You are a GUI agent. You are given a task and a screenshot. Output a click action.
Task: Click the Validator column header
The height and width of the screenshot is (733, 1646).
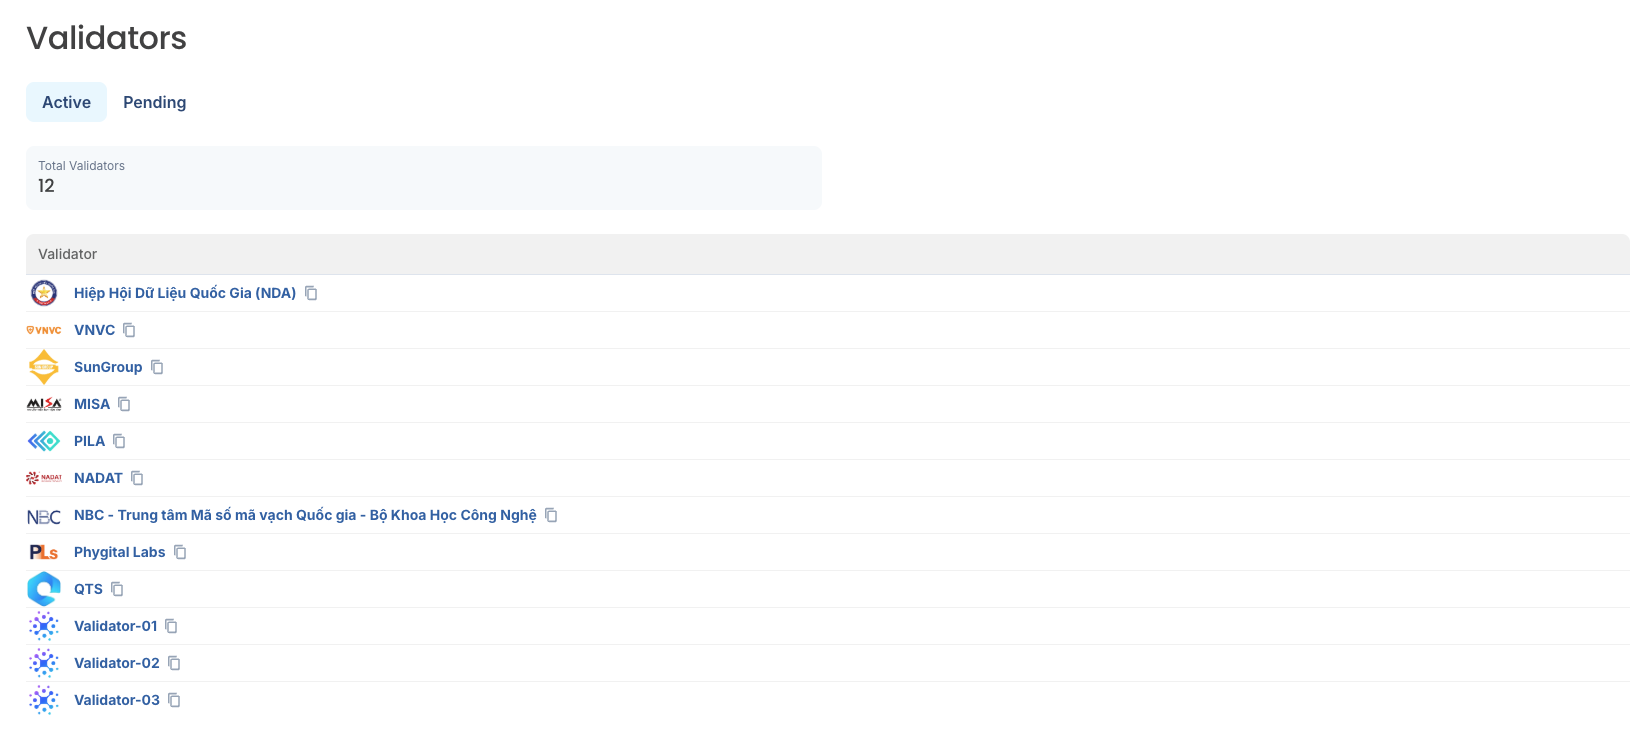pyautogui.click(x=68, y=254)
